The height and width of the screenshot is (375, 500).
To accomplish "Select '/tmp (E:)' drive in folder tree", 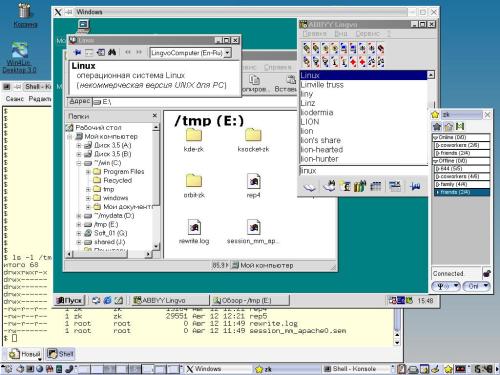I will (x=106, y=224).
